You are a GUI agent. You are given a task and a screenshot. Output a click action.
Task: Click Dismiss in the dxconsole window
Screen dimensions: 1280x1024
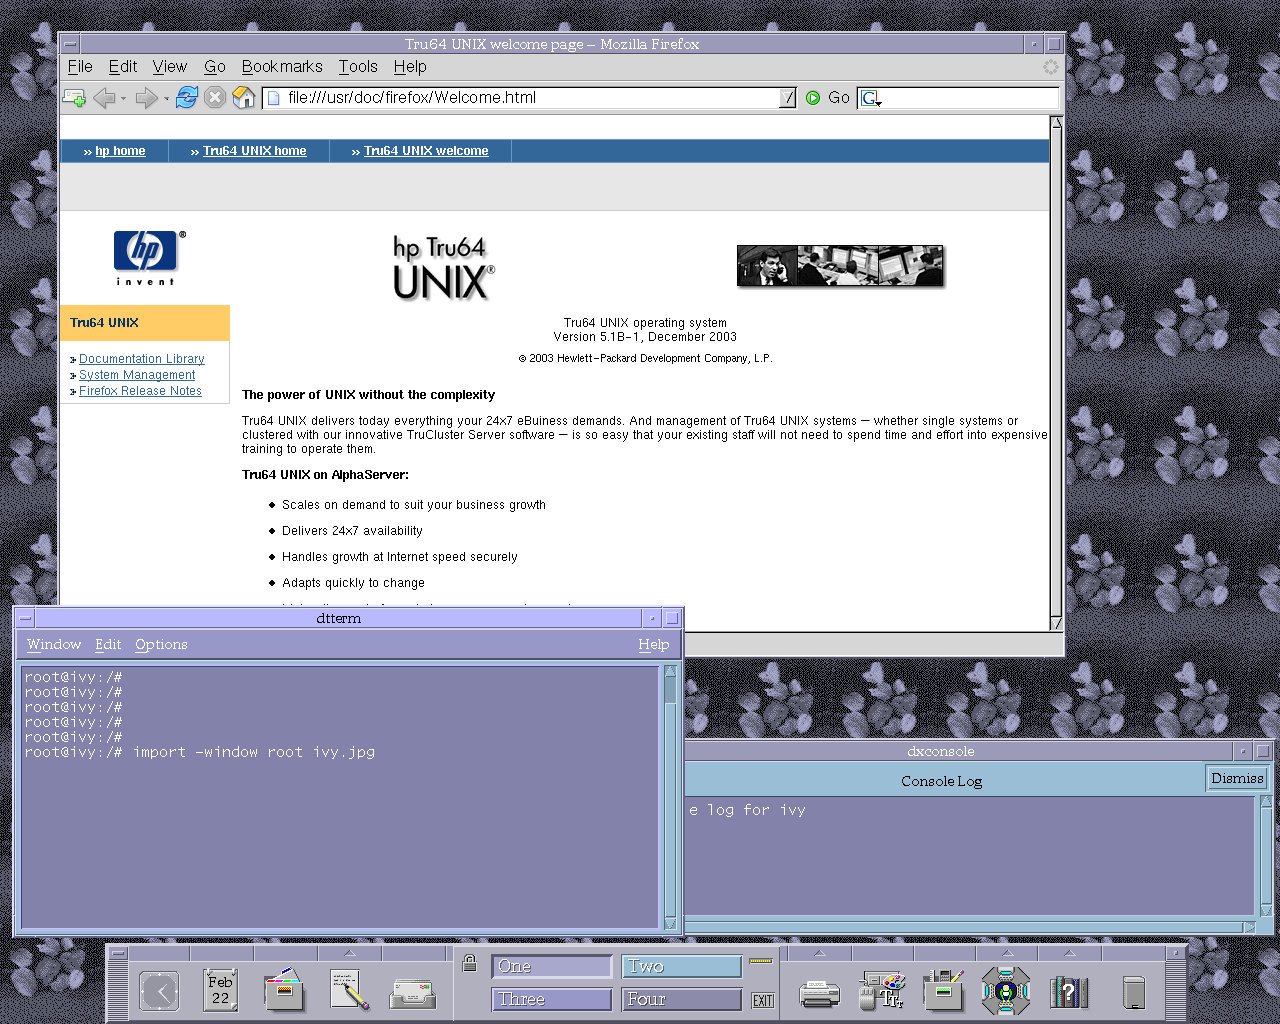tap(1237, 778)
